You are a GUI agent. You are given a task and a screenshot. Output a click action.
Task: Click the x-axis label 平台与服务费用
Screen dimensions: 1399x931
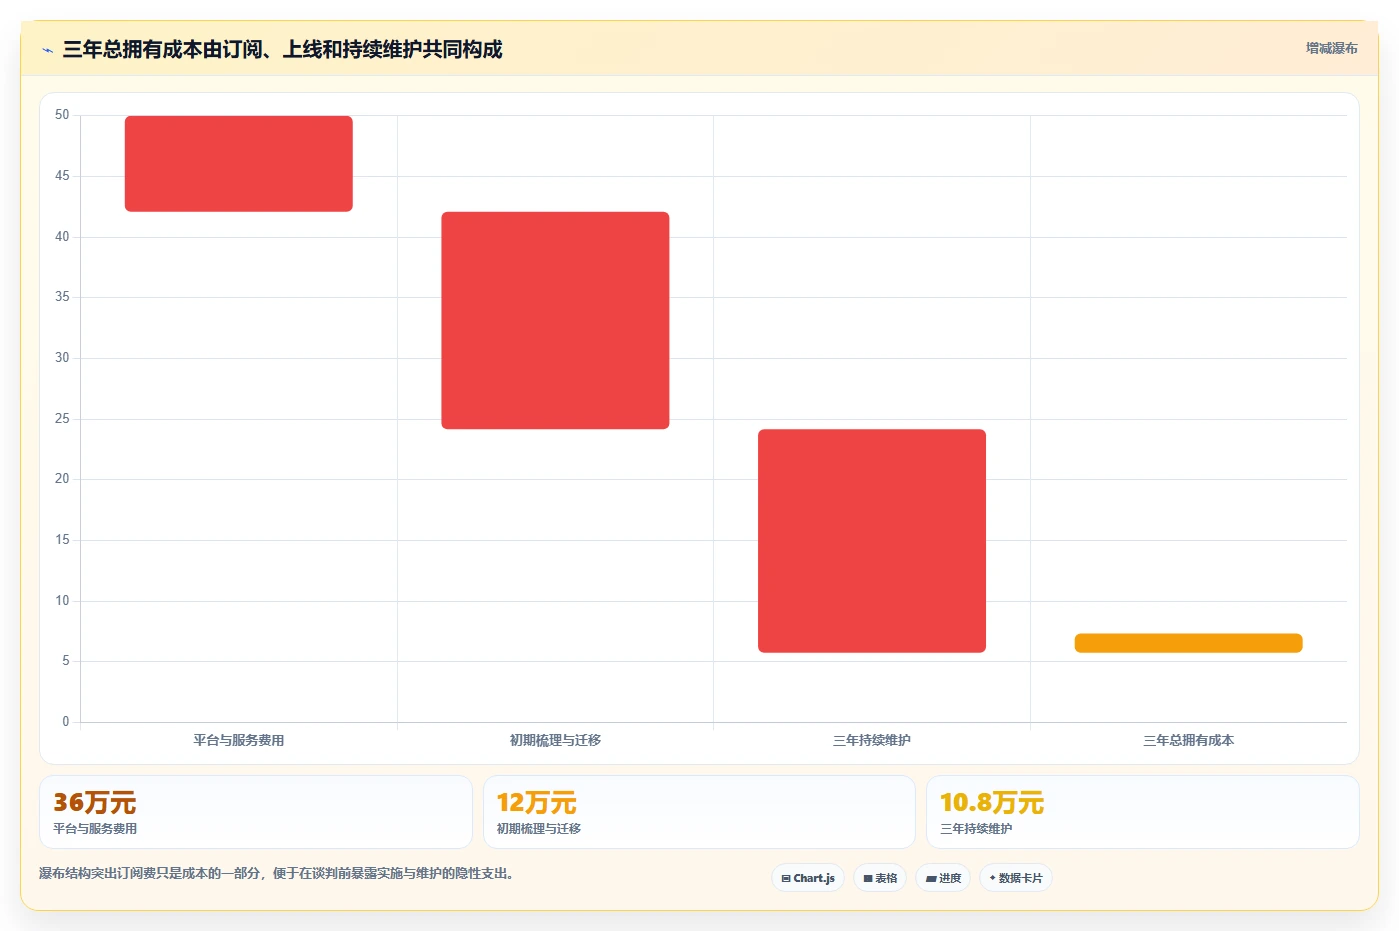[x=239, y=741]
